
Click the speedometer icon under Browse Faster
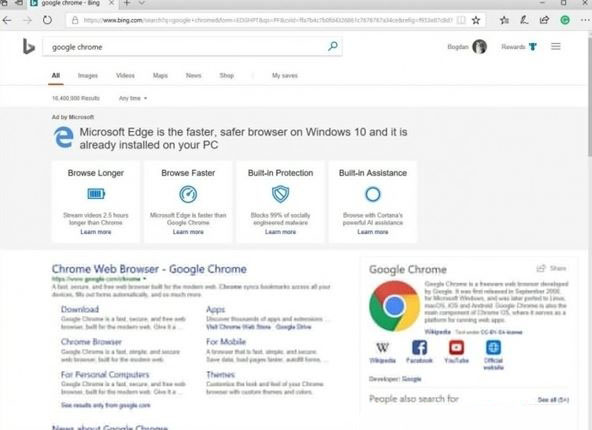tap(188, 194)
